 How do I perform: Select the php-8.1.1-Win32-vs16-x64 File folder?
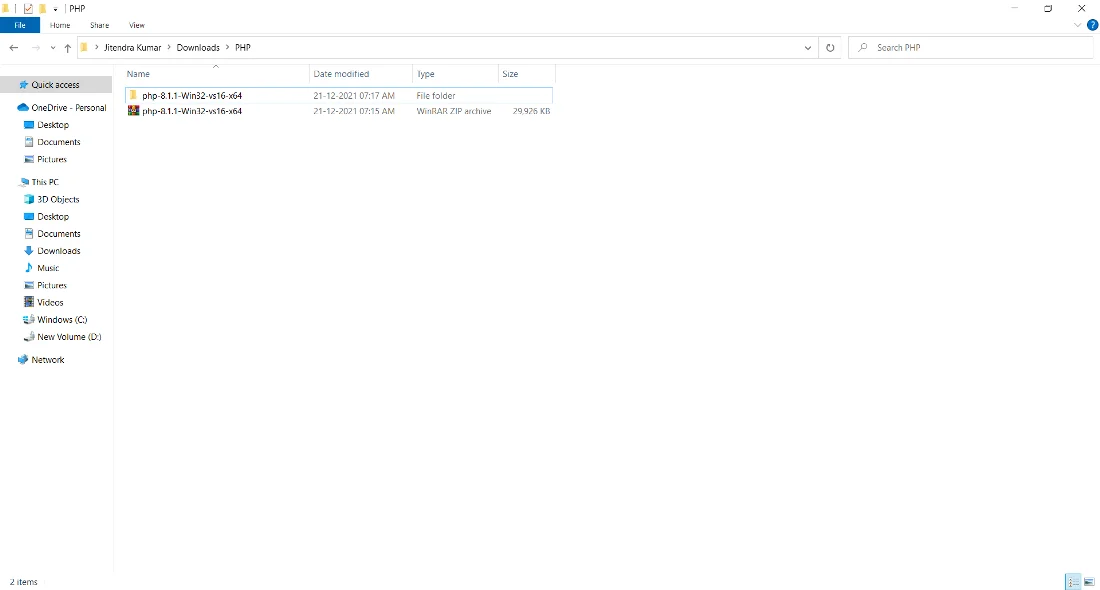click(339, 95)
